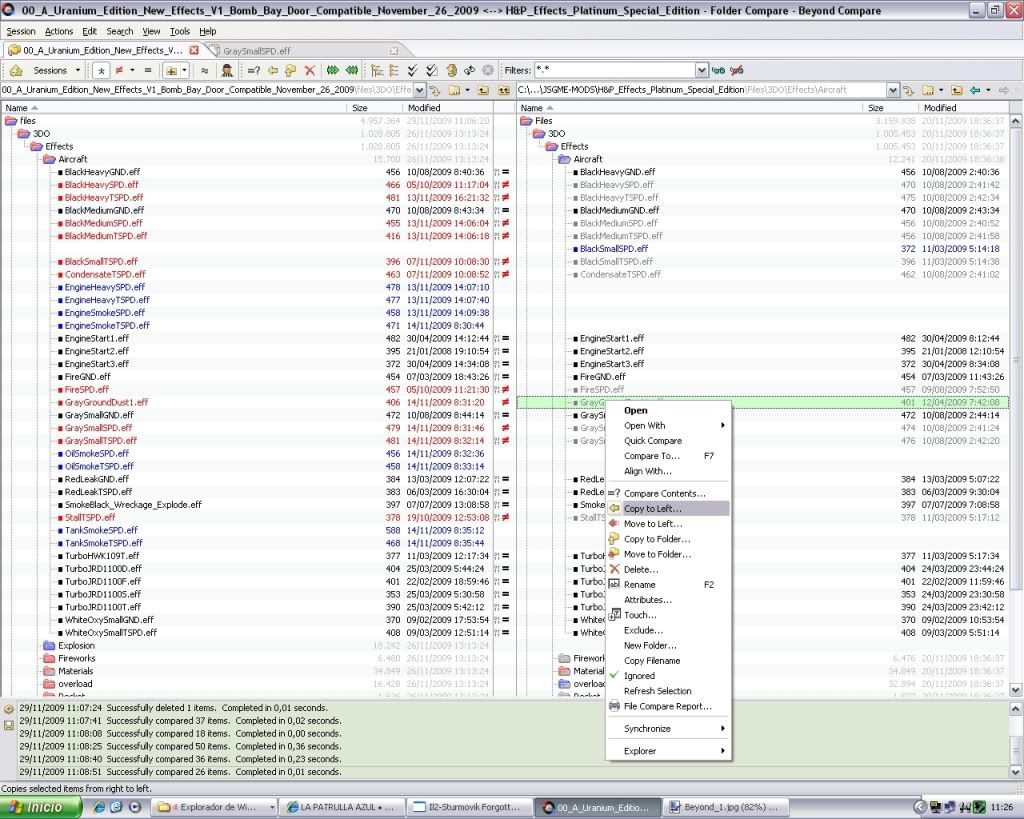Click the right folder path input field
The width and height of the screenshot is (1024, 819).
[x=702, y=90]
